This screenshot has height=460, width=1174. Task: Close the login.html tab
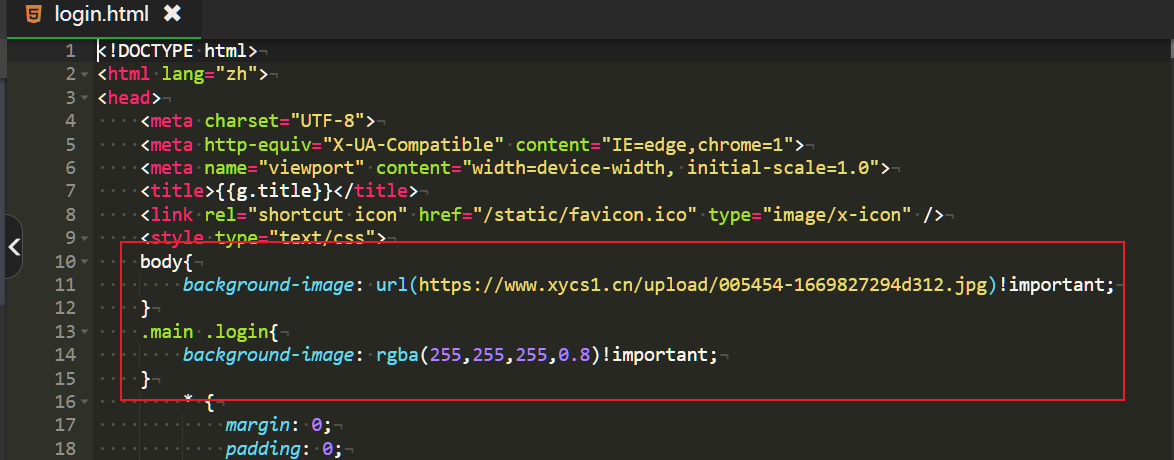(172, 13)
